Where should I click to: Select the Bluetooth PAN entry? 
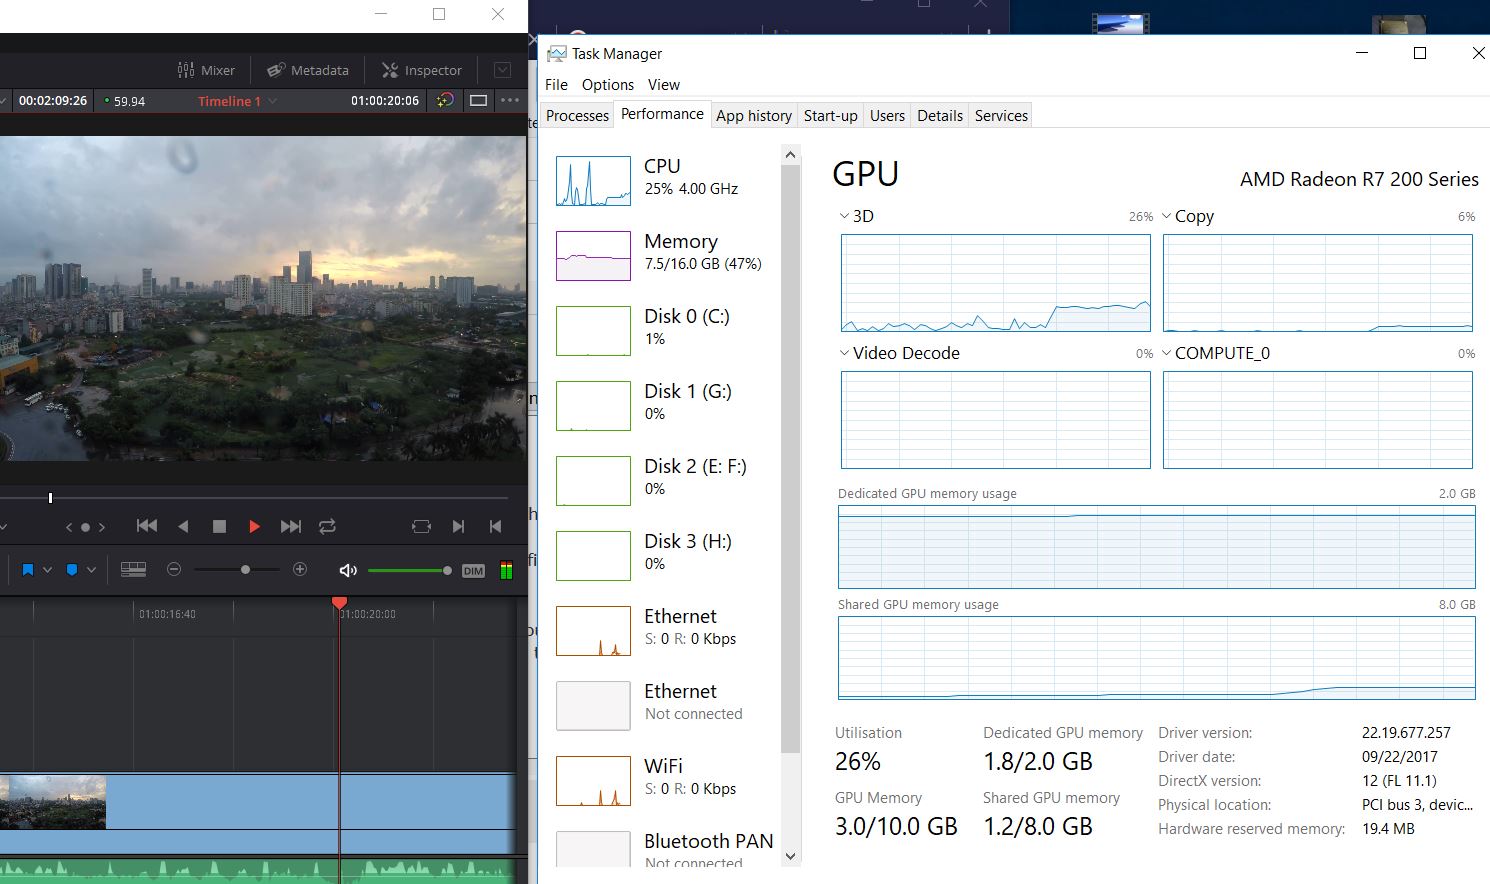tap(664, 850)
